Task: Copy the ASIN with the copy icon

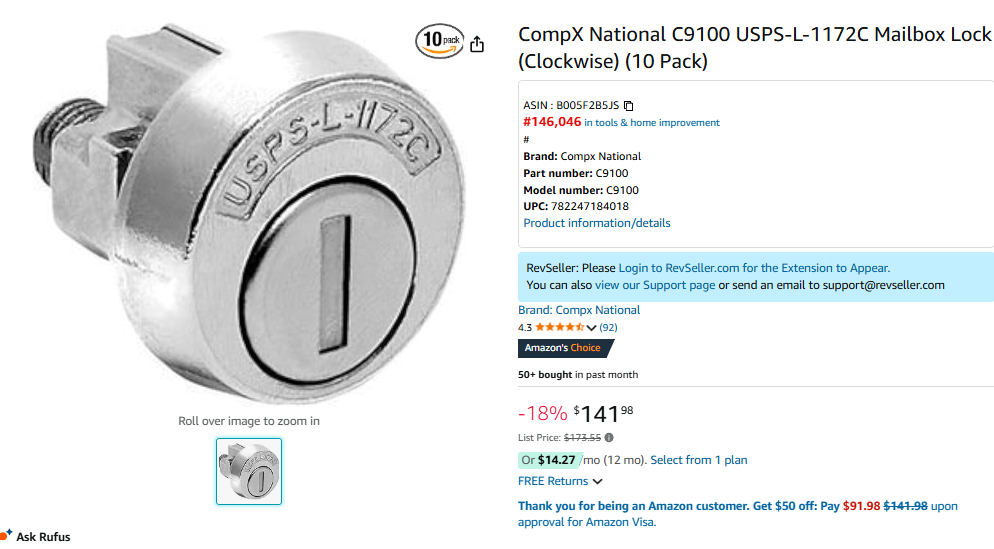Action: pos(629,106)
